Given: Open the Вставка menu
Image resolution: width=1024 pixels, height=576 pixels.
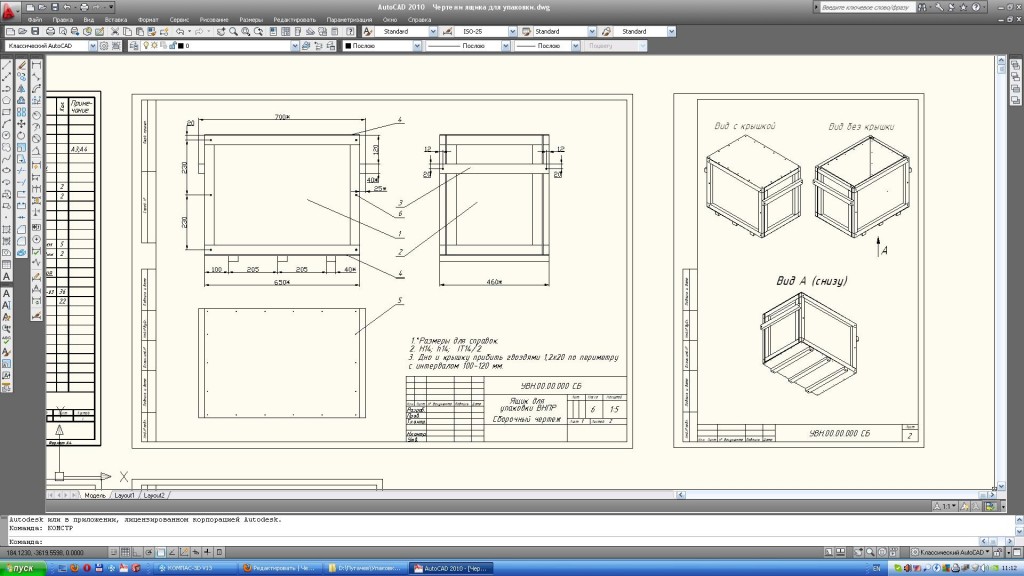Looking at the screenshot, I should click(116, 20).
